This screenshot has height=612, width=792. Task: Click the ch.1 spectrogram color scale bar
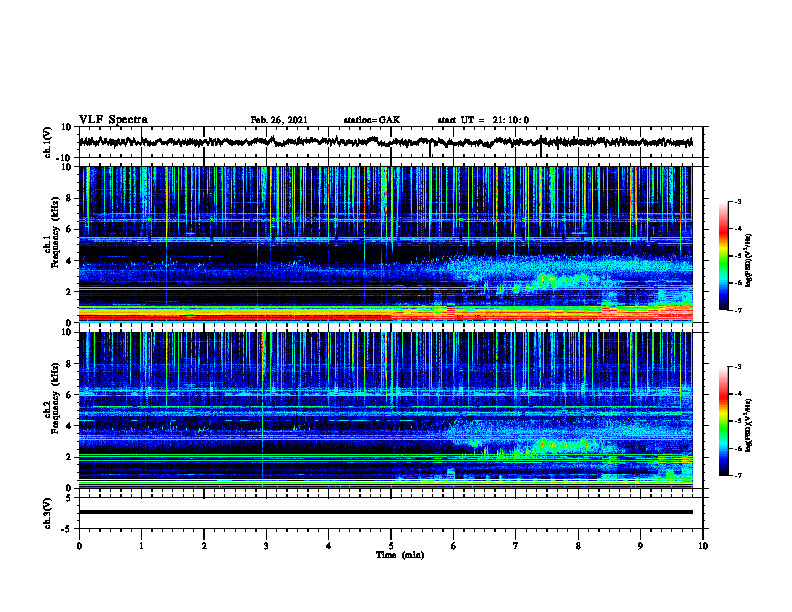coord(724,256)
